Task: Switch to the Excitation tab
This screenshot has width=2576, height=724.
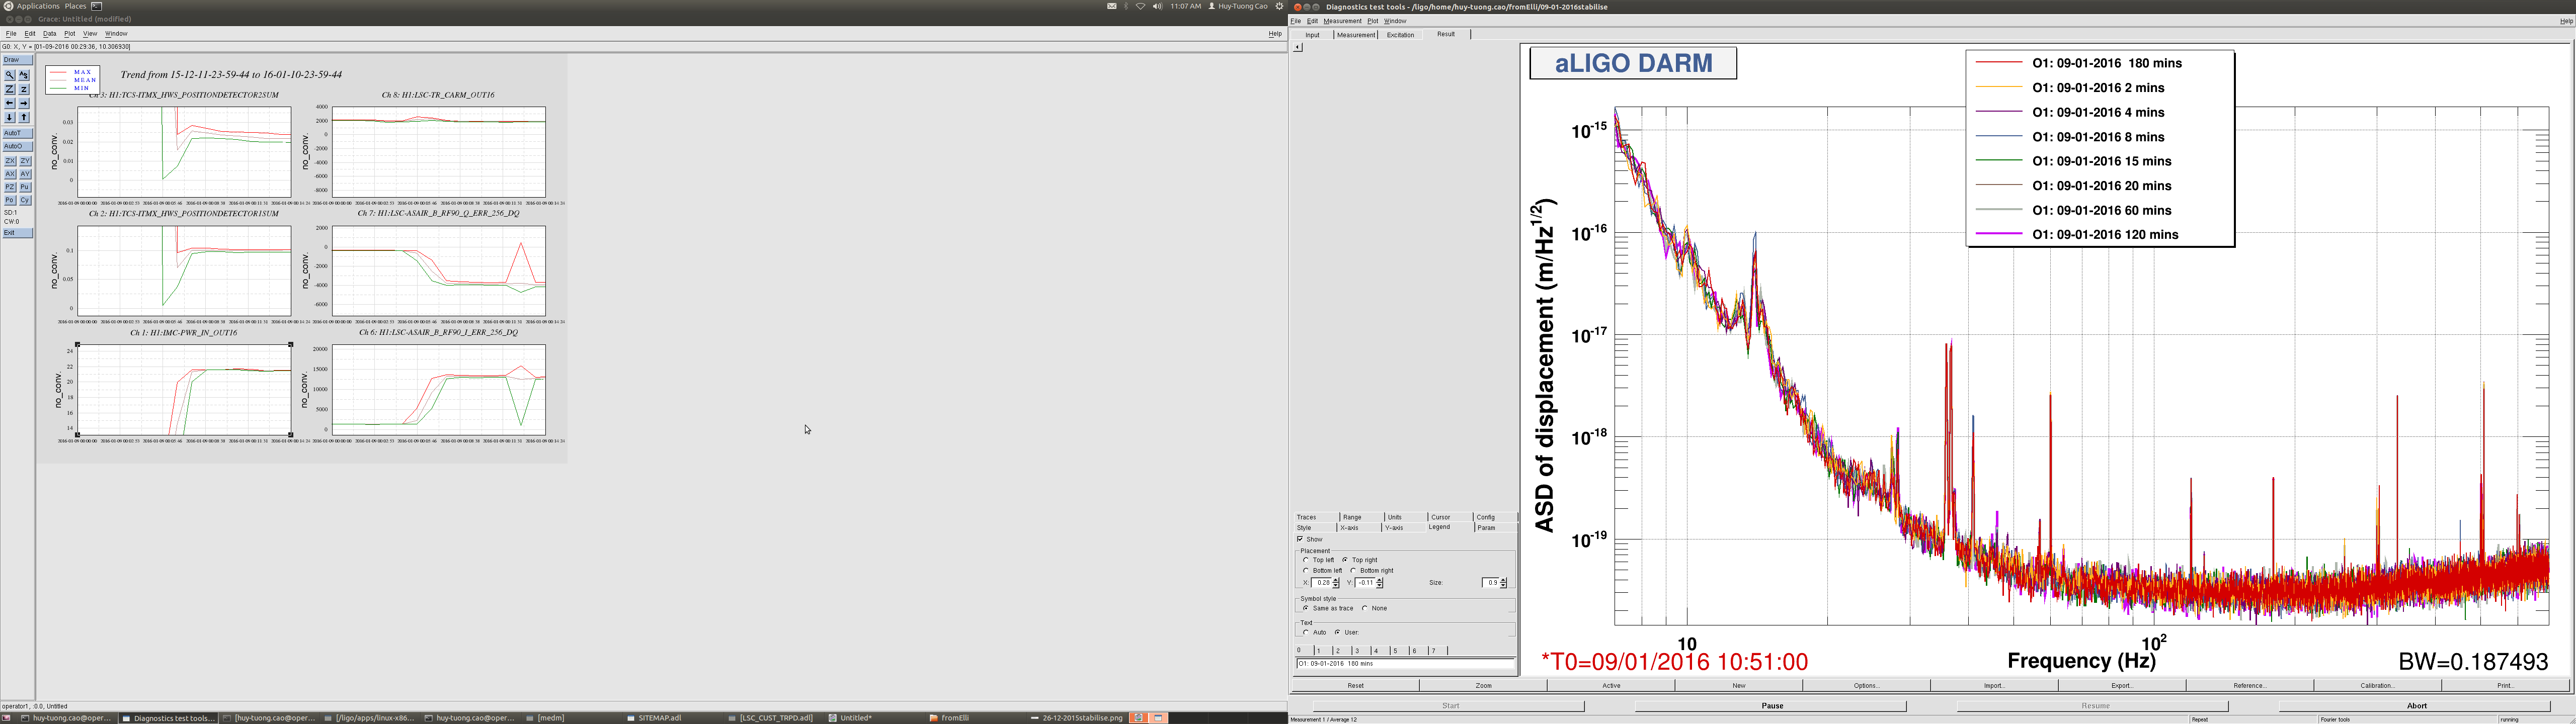Action: (x=1400, y=35)
